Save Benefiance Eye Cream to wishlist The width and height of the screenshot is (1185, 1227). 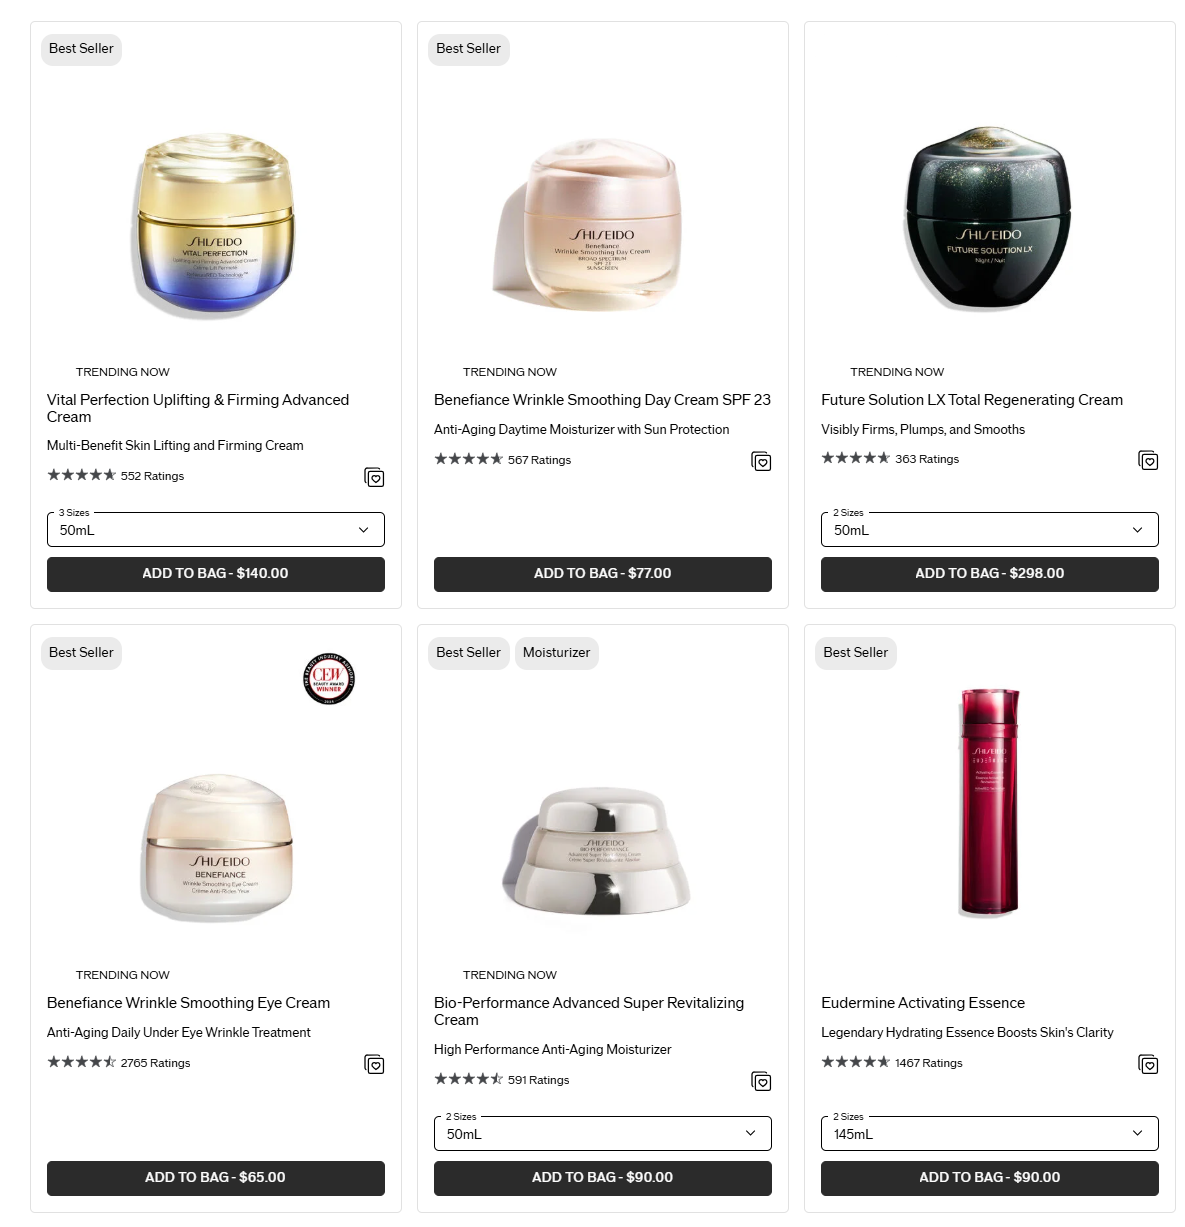coord(374,1064)
